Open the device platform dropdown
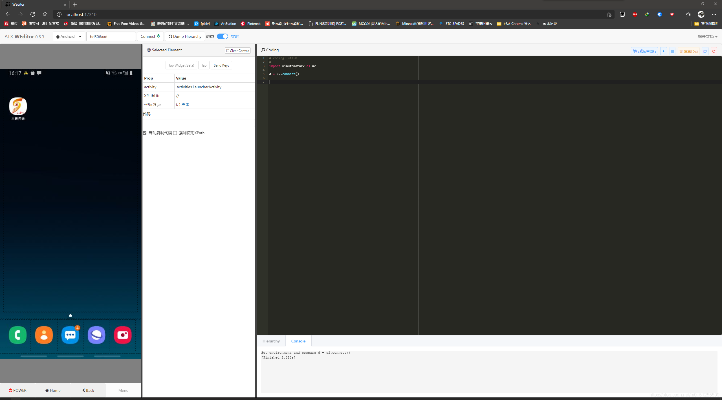 68,36
